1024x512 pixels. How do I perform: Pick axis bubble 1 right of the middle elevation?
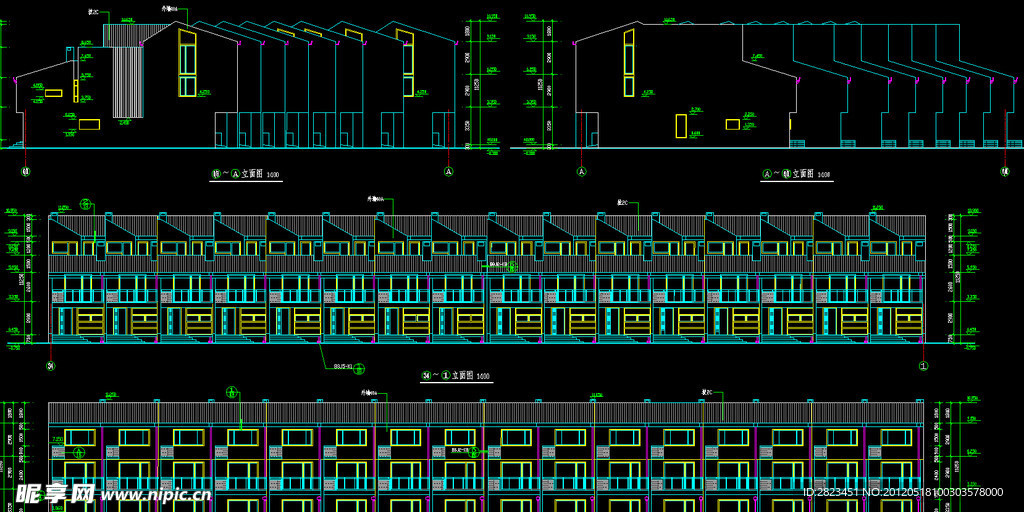[922, 366]
